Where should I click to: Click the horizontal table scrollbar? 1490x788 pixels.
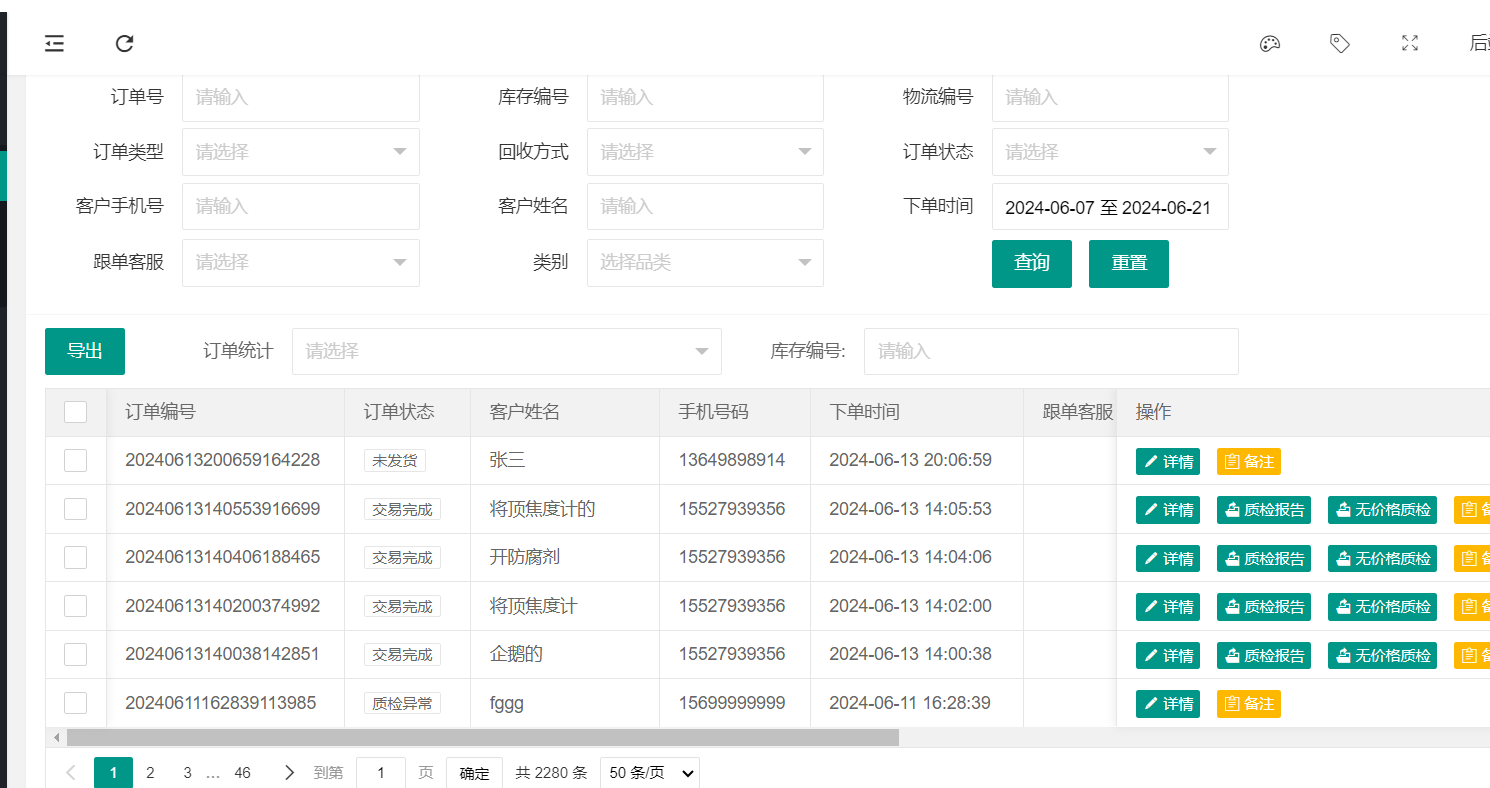tap(483, 737)
